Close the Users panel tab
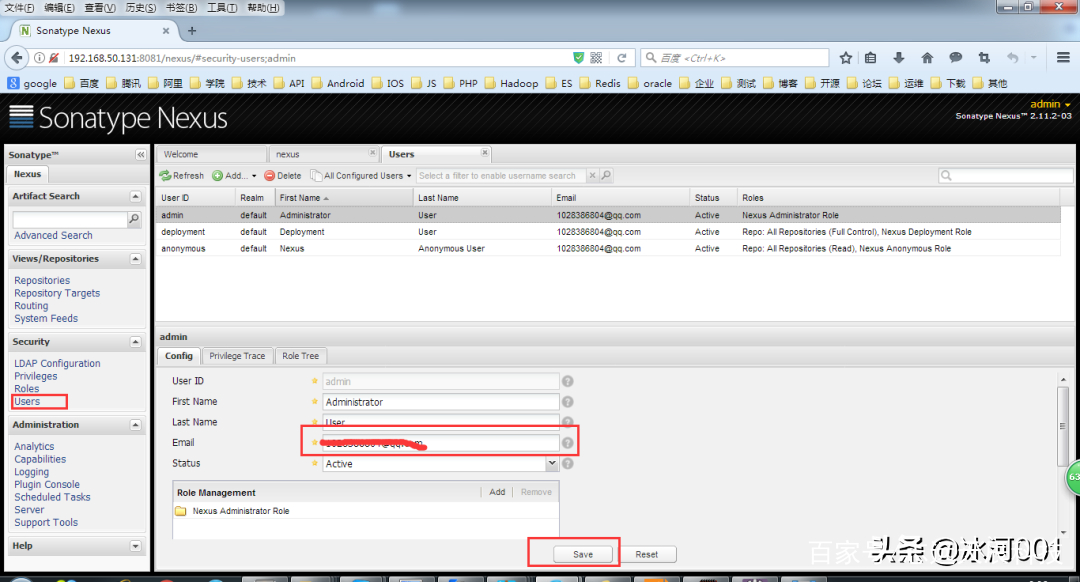 click(485, 152)
